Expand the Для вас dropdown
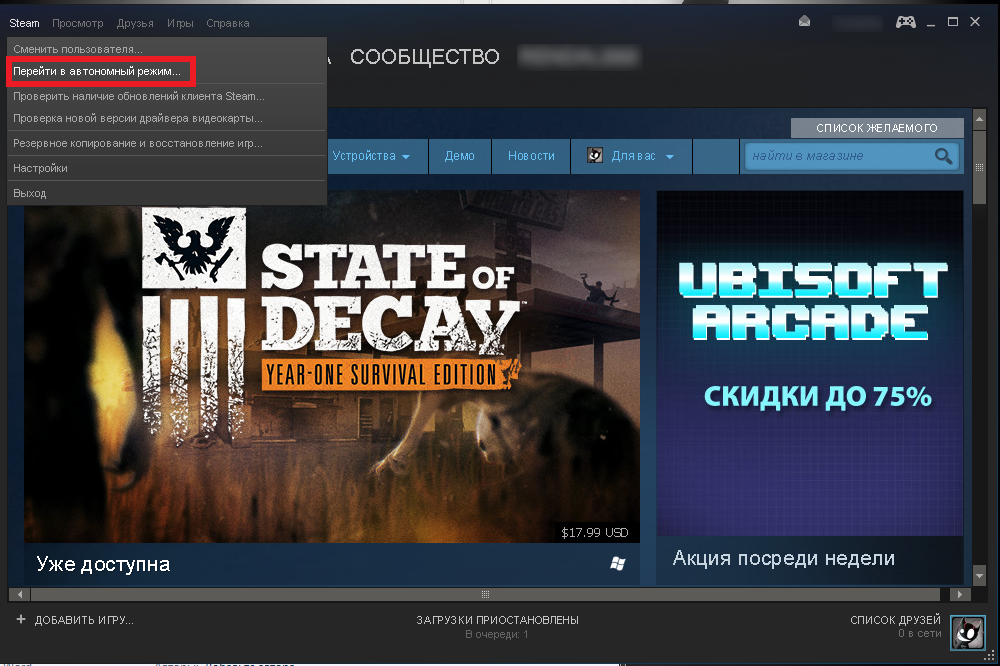The width and height of the screenshot is (1000, 666). pyautogui.click(x=631, y=156)
